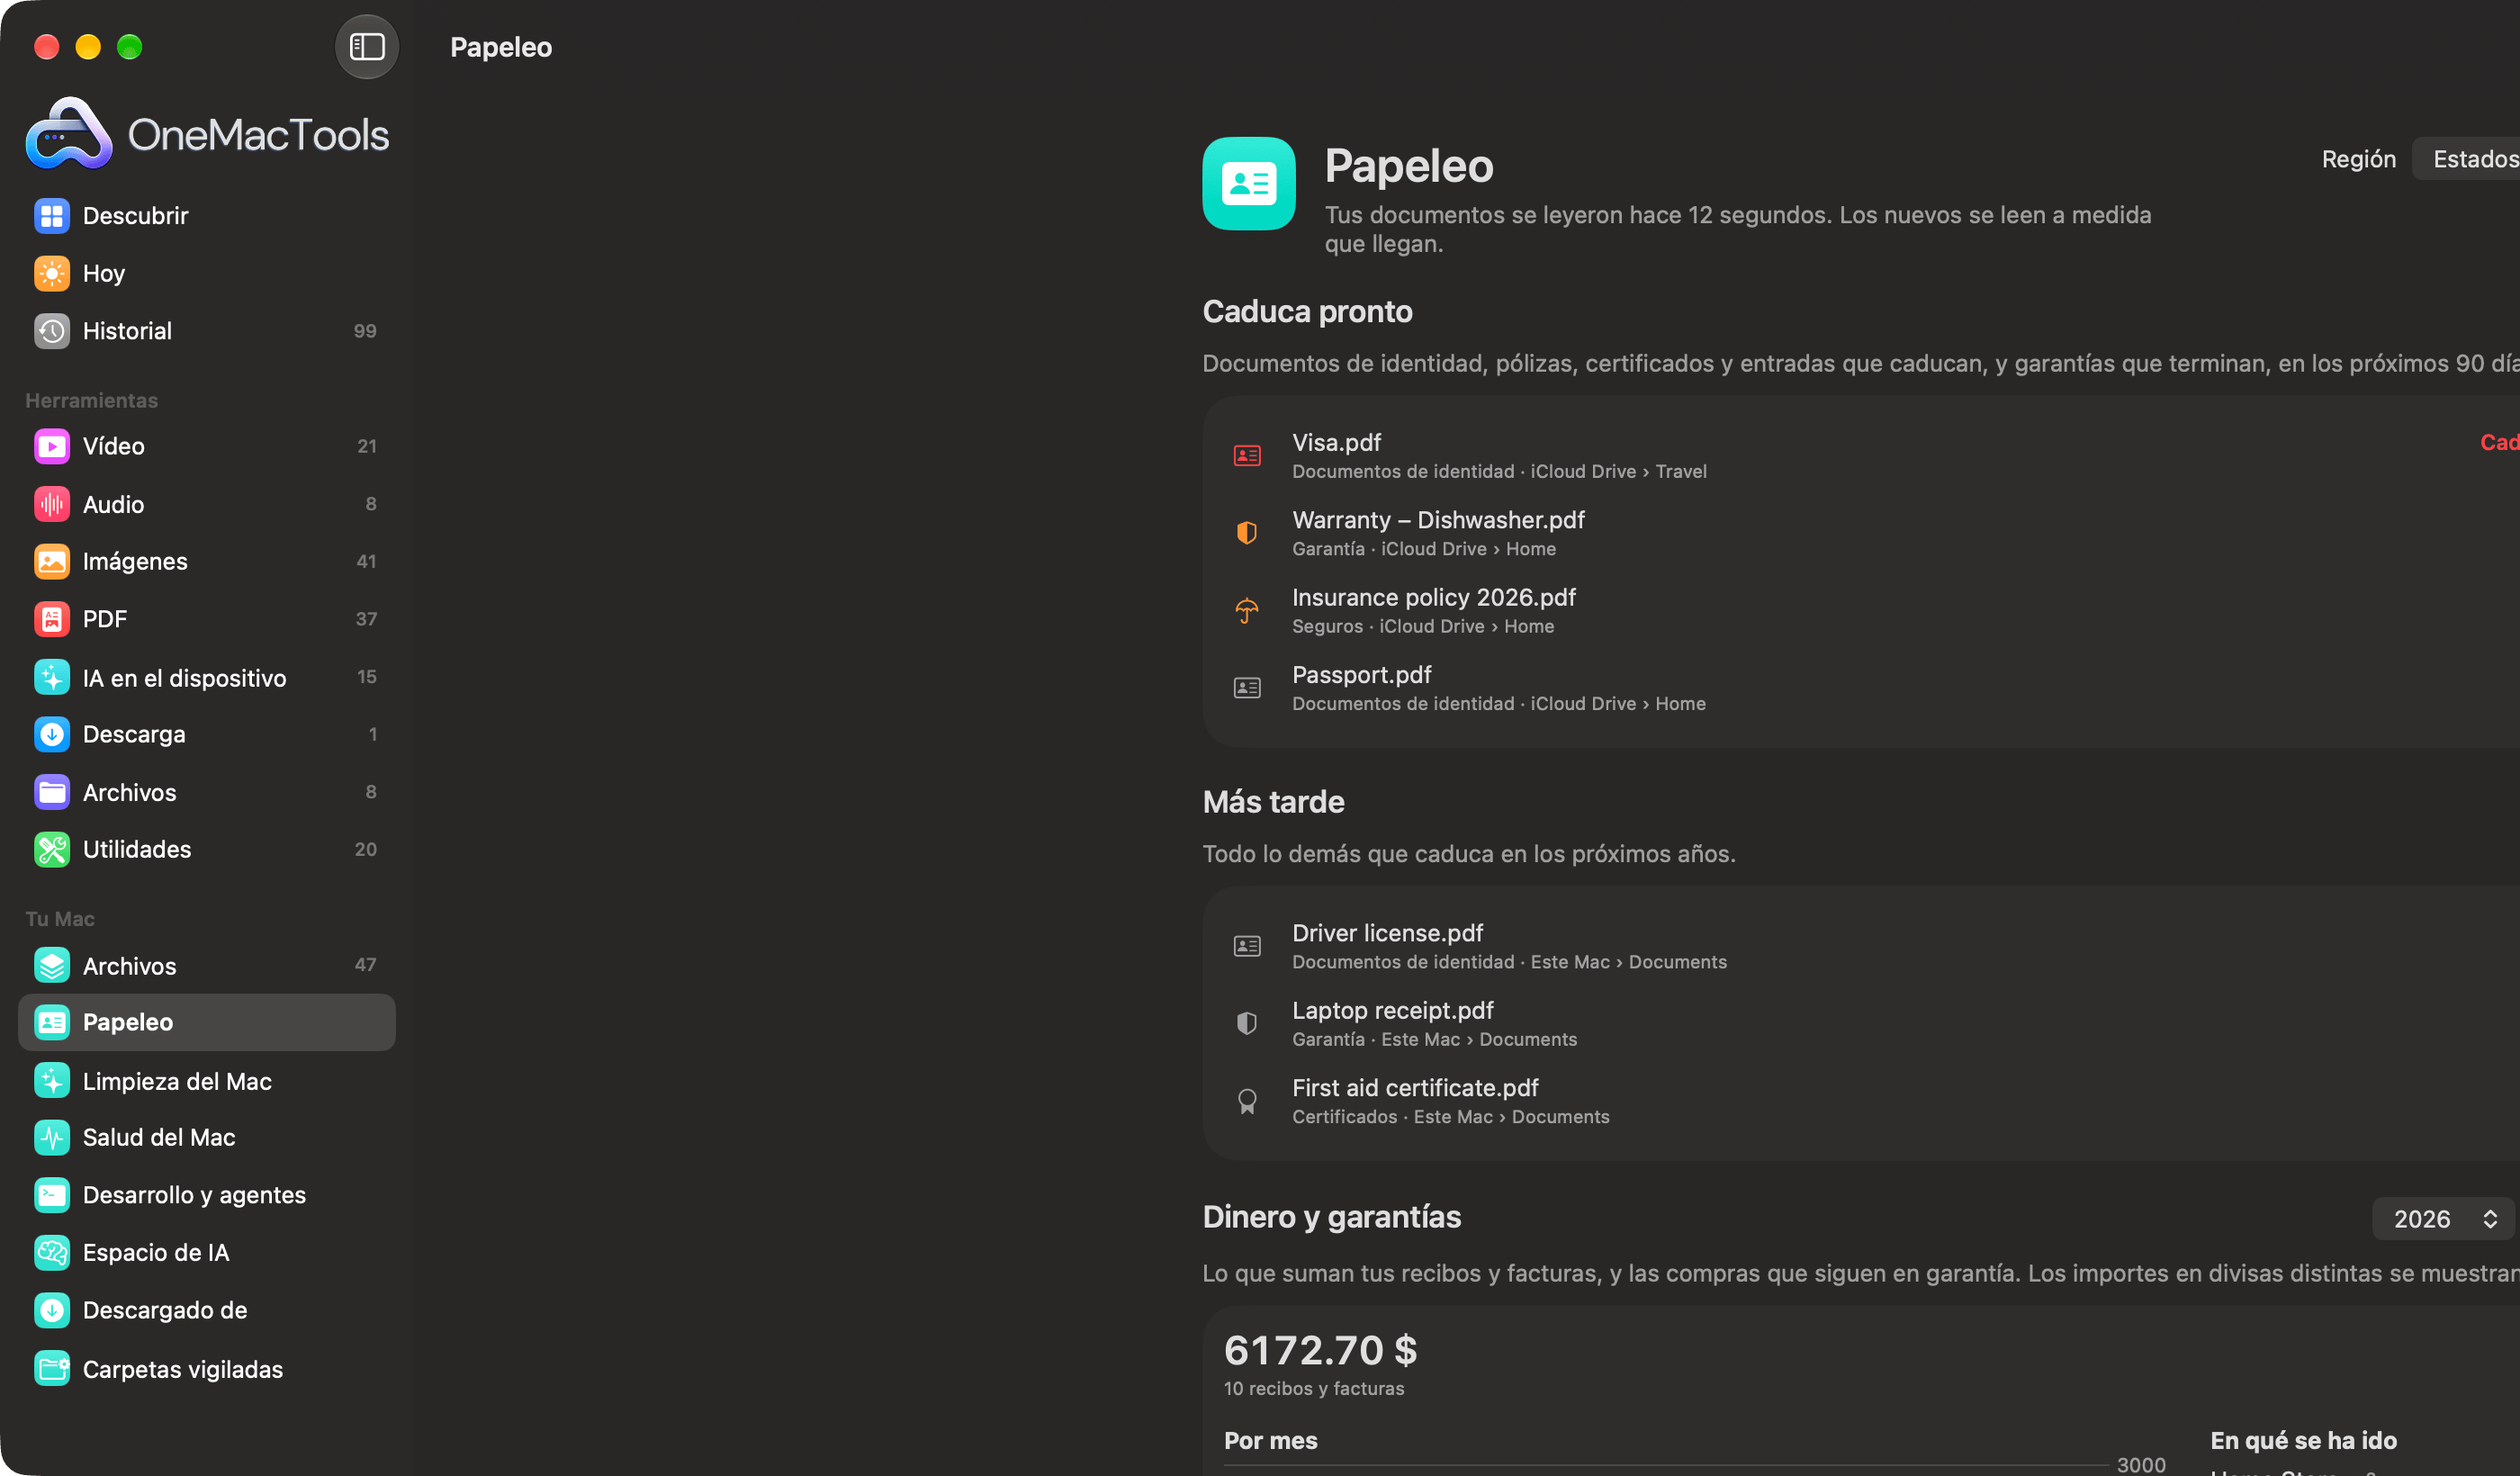This screenshot has height=1476, width=2520.
Task: Open Historial from the sidebar
Action: [x=206, y=331]
